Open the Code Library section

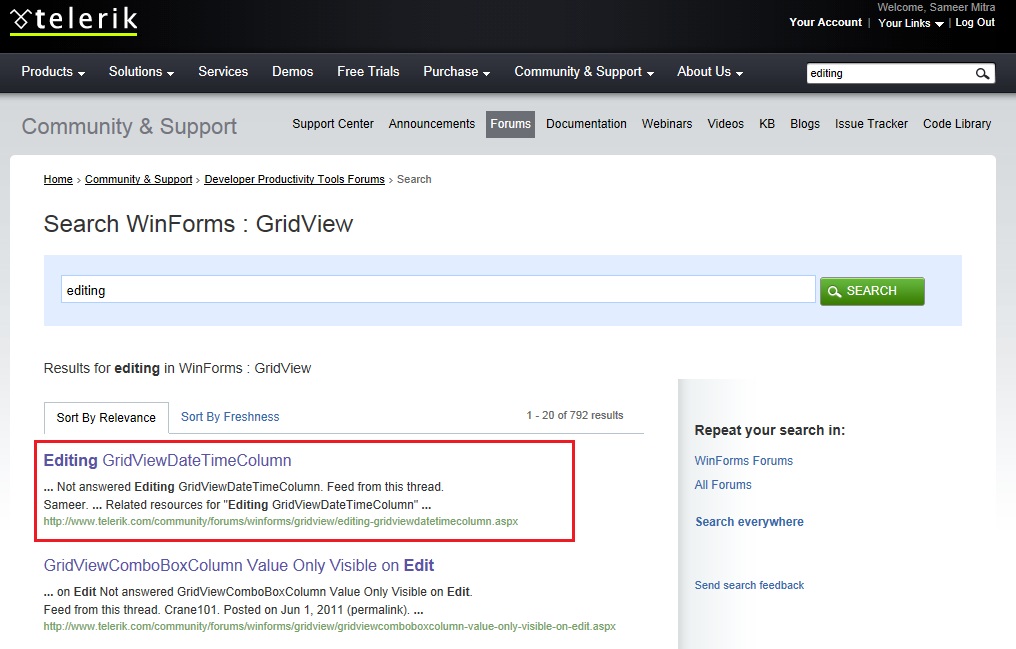click(x=957, y=124)
